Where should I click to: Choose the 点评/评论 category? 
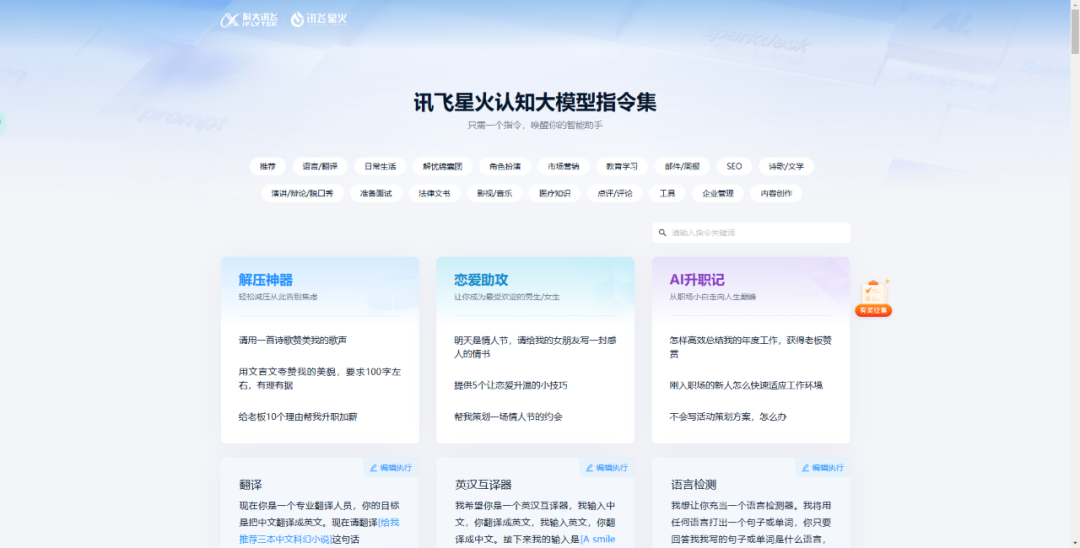point(614,193)
